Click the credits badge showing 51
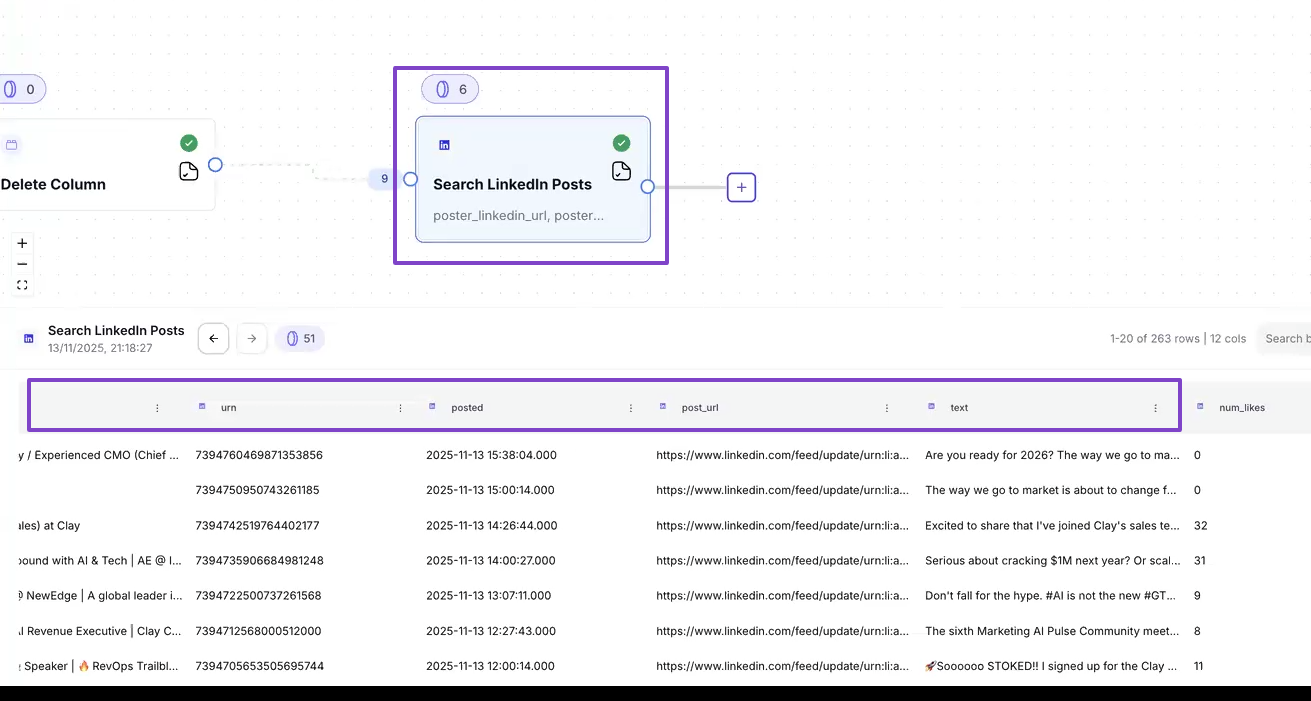Screen dimensions: 1311x701 click(300, 339)
